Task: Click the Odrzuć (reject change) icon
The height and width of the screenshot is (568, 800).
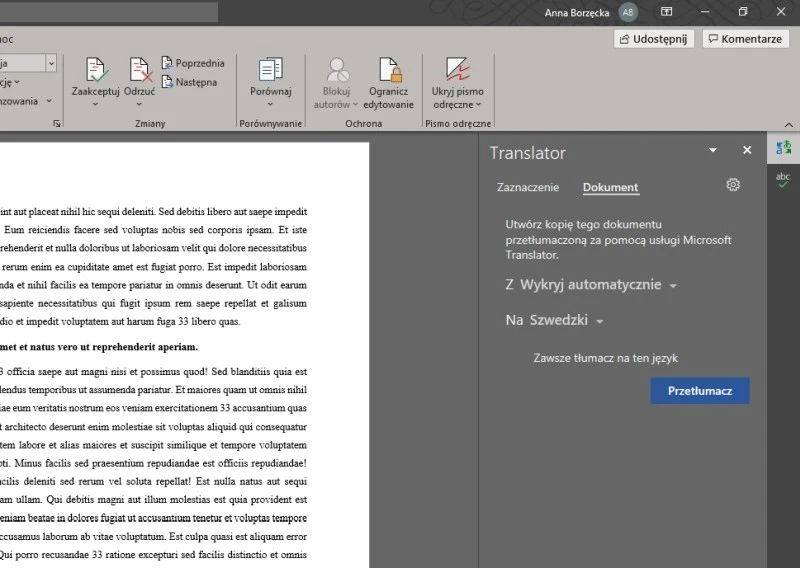Action: click(x=140, y=70)
